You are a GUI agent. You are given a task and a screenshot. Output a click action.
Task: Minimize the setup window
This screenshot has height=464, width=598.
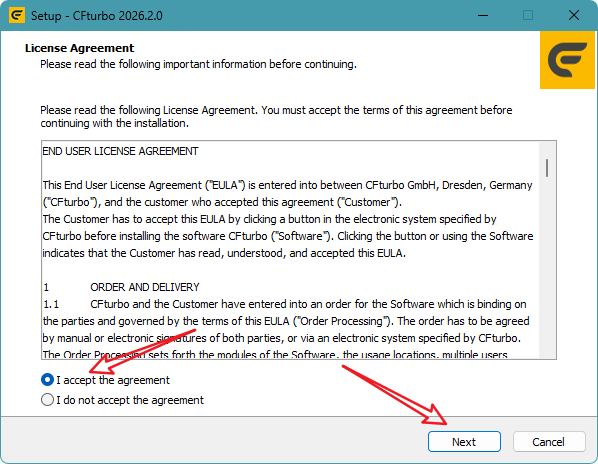click(x=483, y=16)
